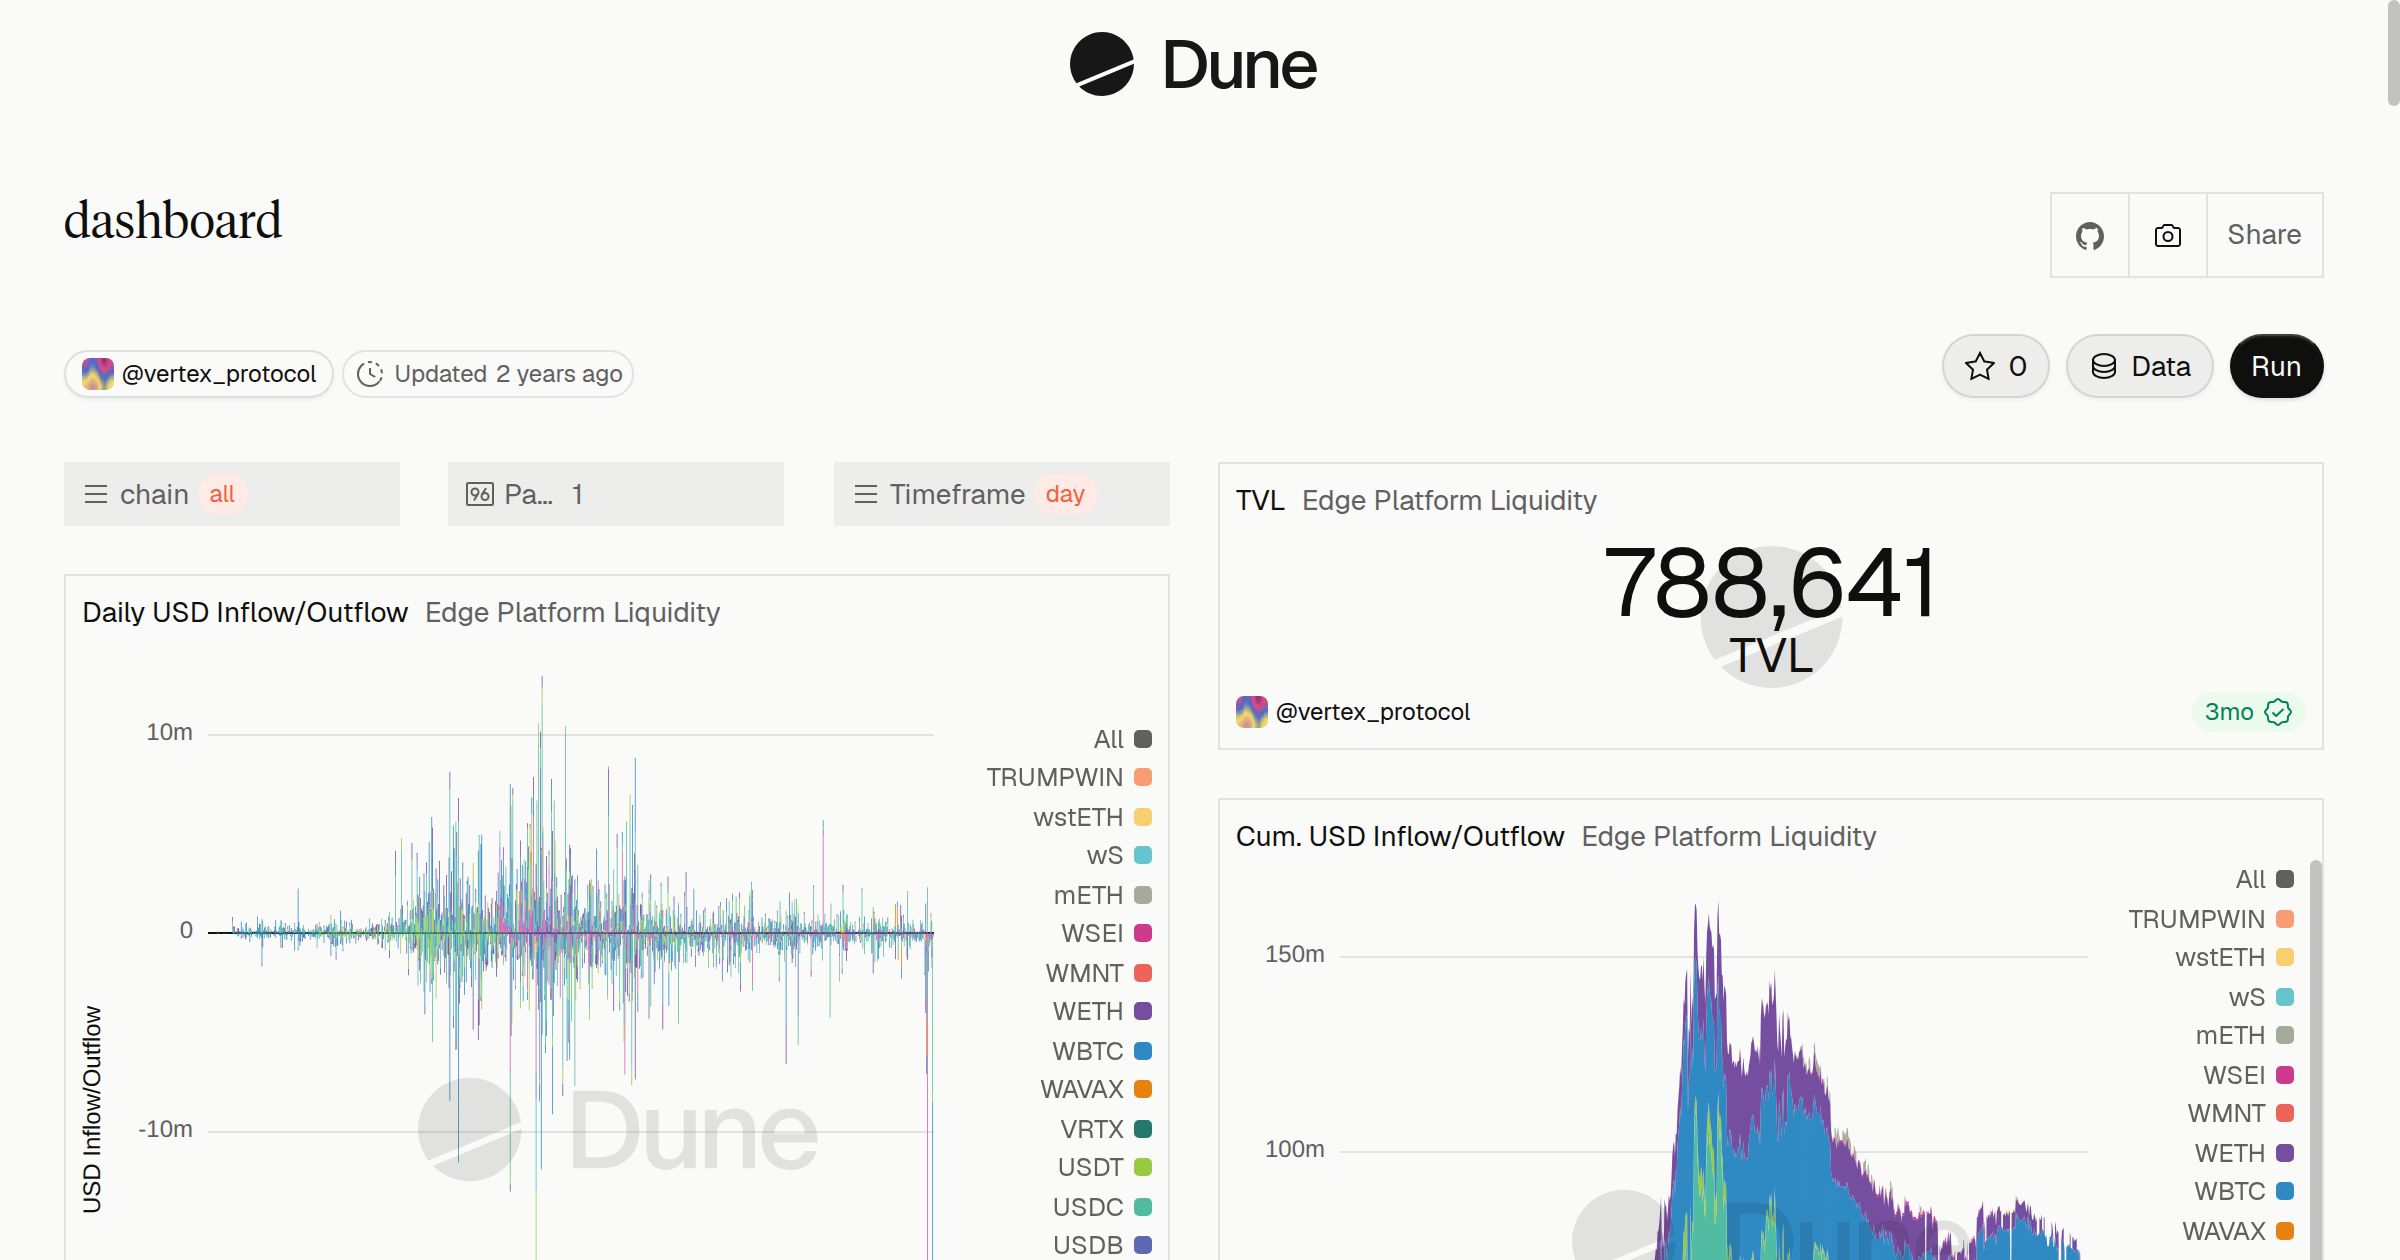
Task: Toggle WBTC series in Daily chart legend
Action: pos(1102,1051)
